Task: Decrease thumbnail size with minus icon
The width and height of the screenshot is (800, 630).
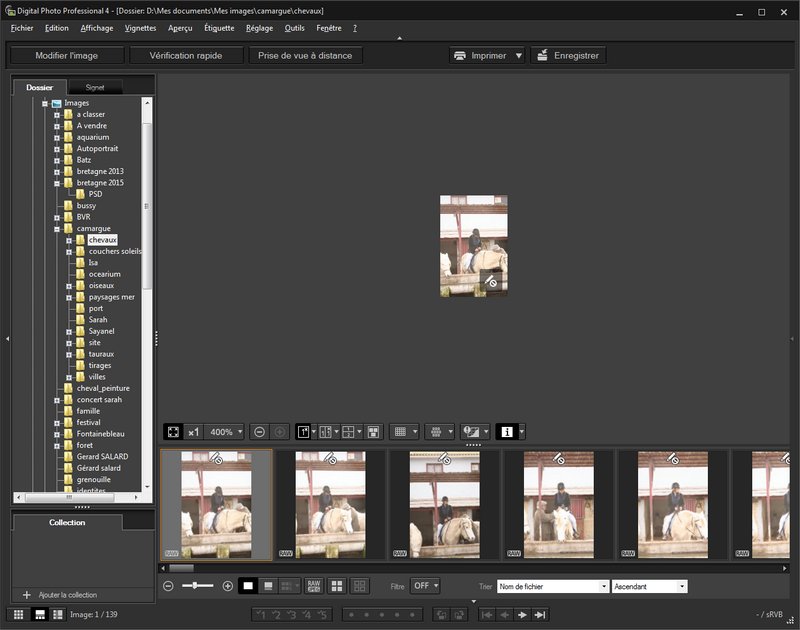Action: pyautogui.click(x=168, y=586)
